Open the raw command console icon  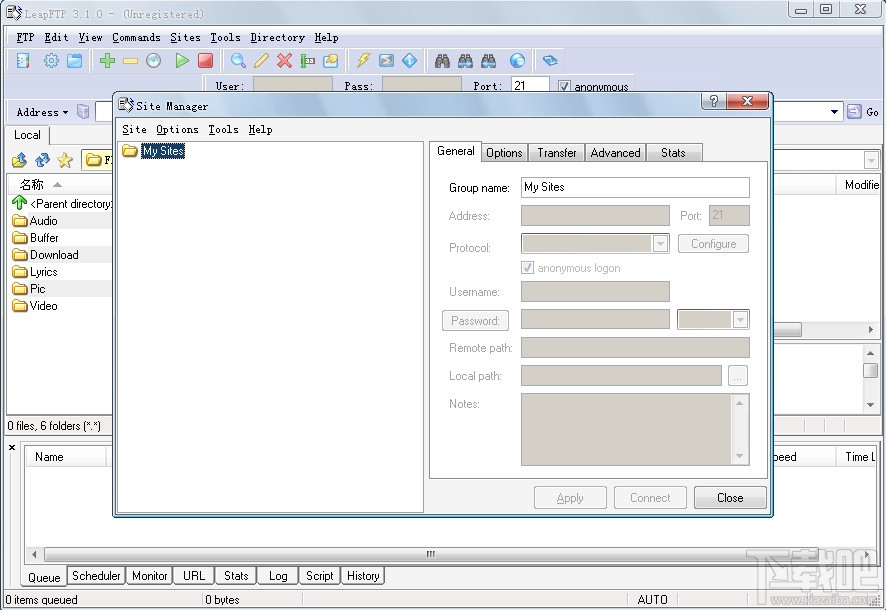click(386, 60)
